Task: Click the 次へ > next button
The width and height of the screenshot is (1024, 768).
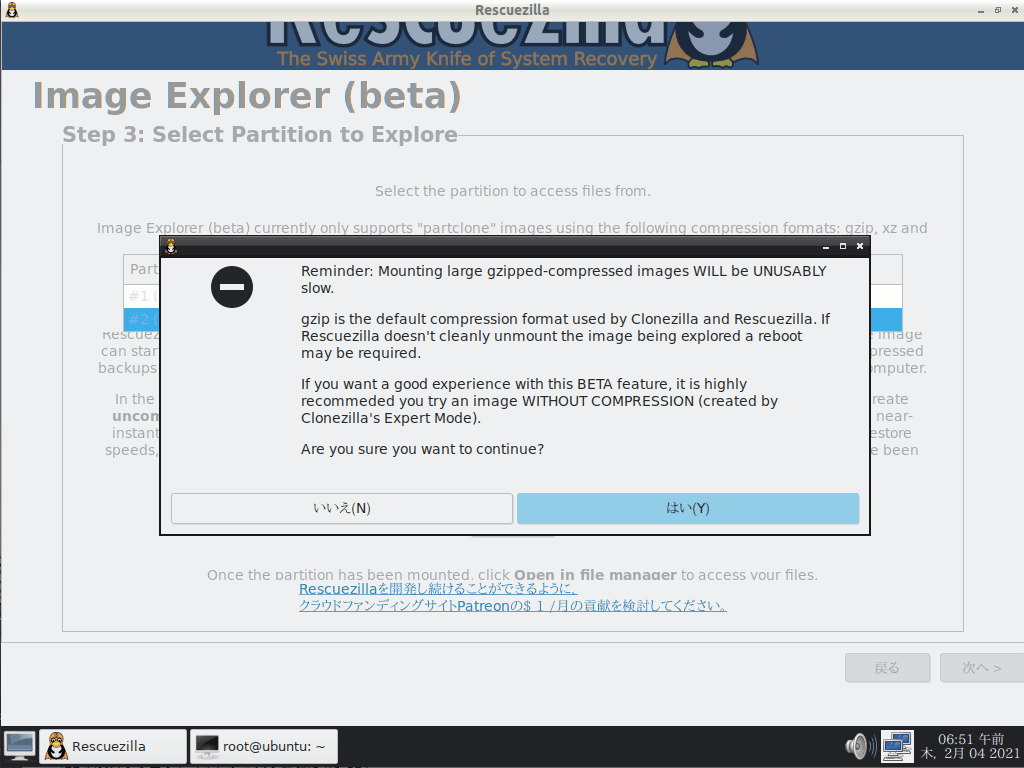Action: pos(982,667)
